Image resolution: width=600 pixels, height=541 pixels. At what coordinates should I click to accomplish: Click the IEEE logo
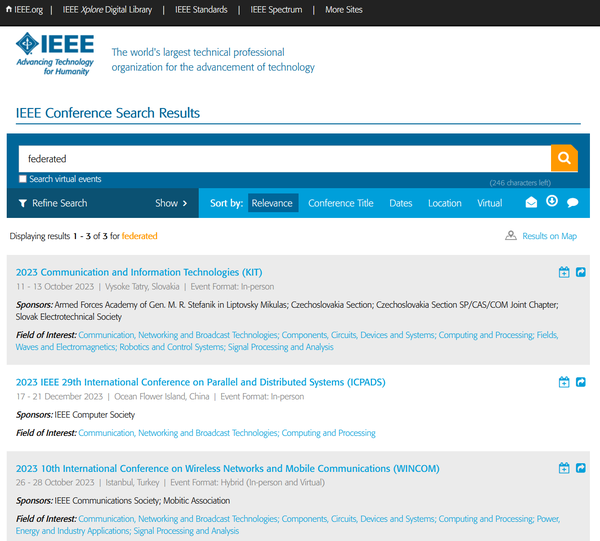click(55, 54)
